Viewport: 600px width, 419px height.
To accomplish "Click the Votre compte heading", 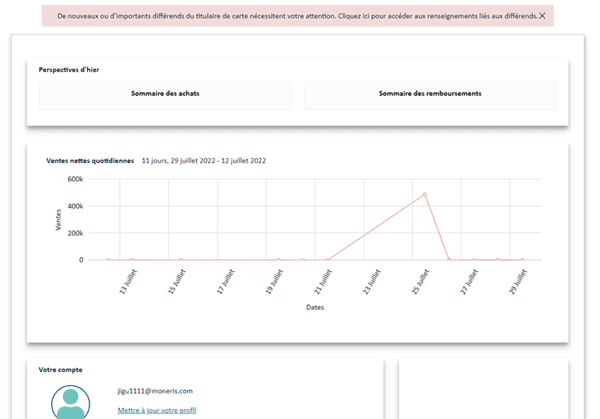I will tap(60, 370).
